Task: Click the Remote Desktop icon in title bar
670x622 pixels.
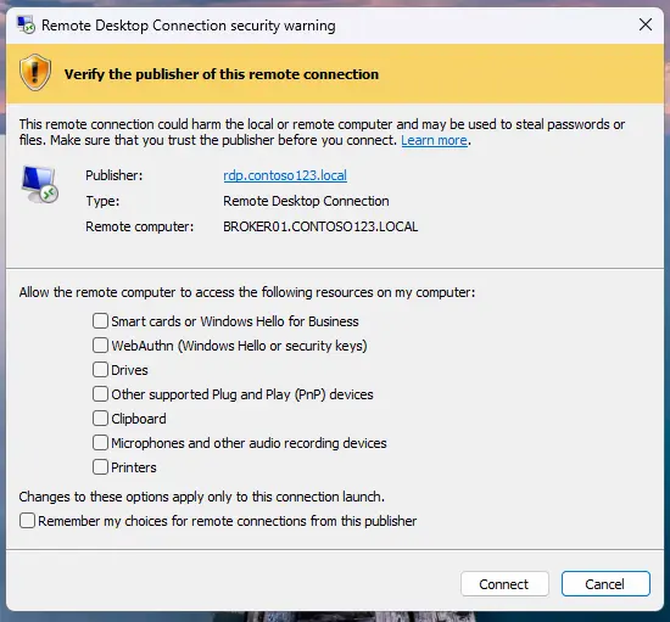Action: [x=26, y=25]
